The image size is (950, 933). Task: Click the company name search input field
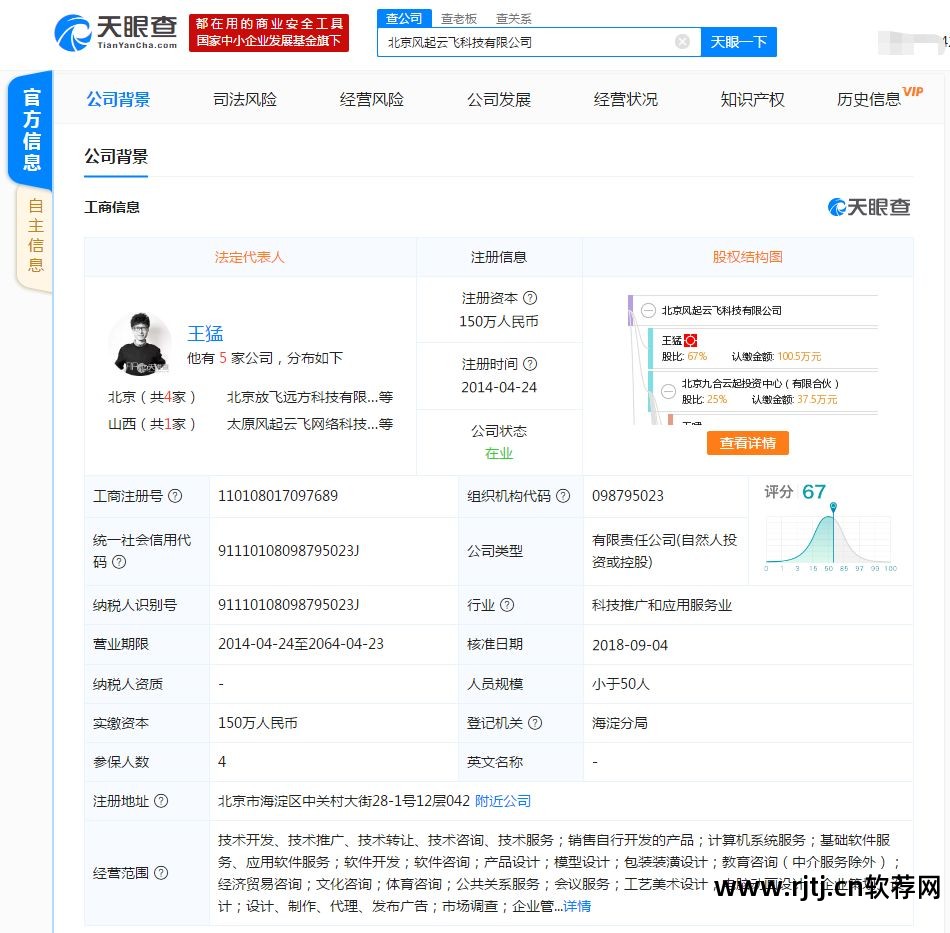point(525,42)
